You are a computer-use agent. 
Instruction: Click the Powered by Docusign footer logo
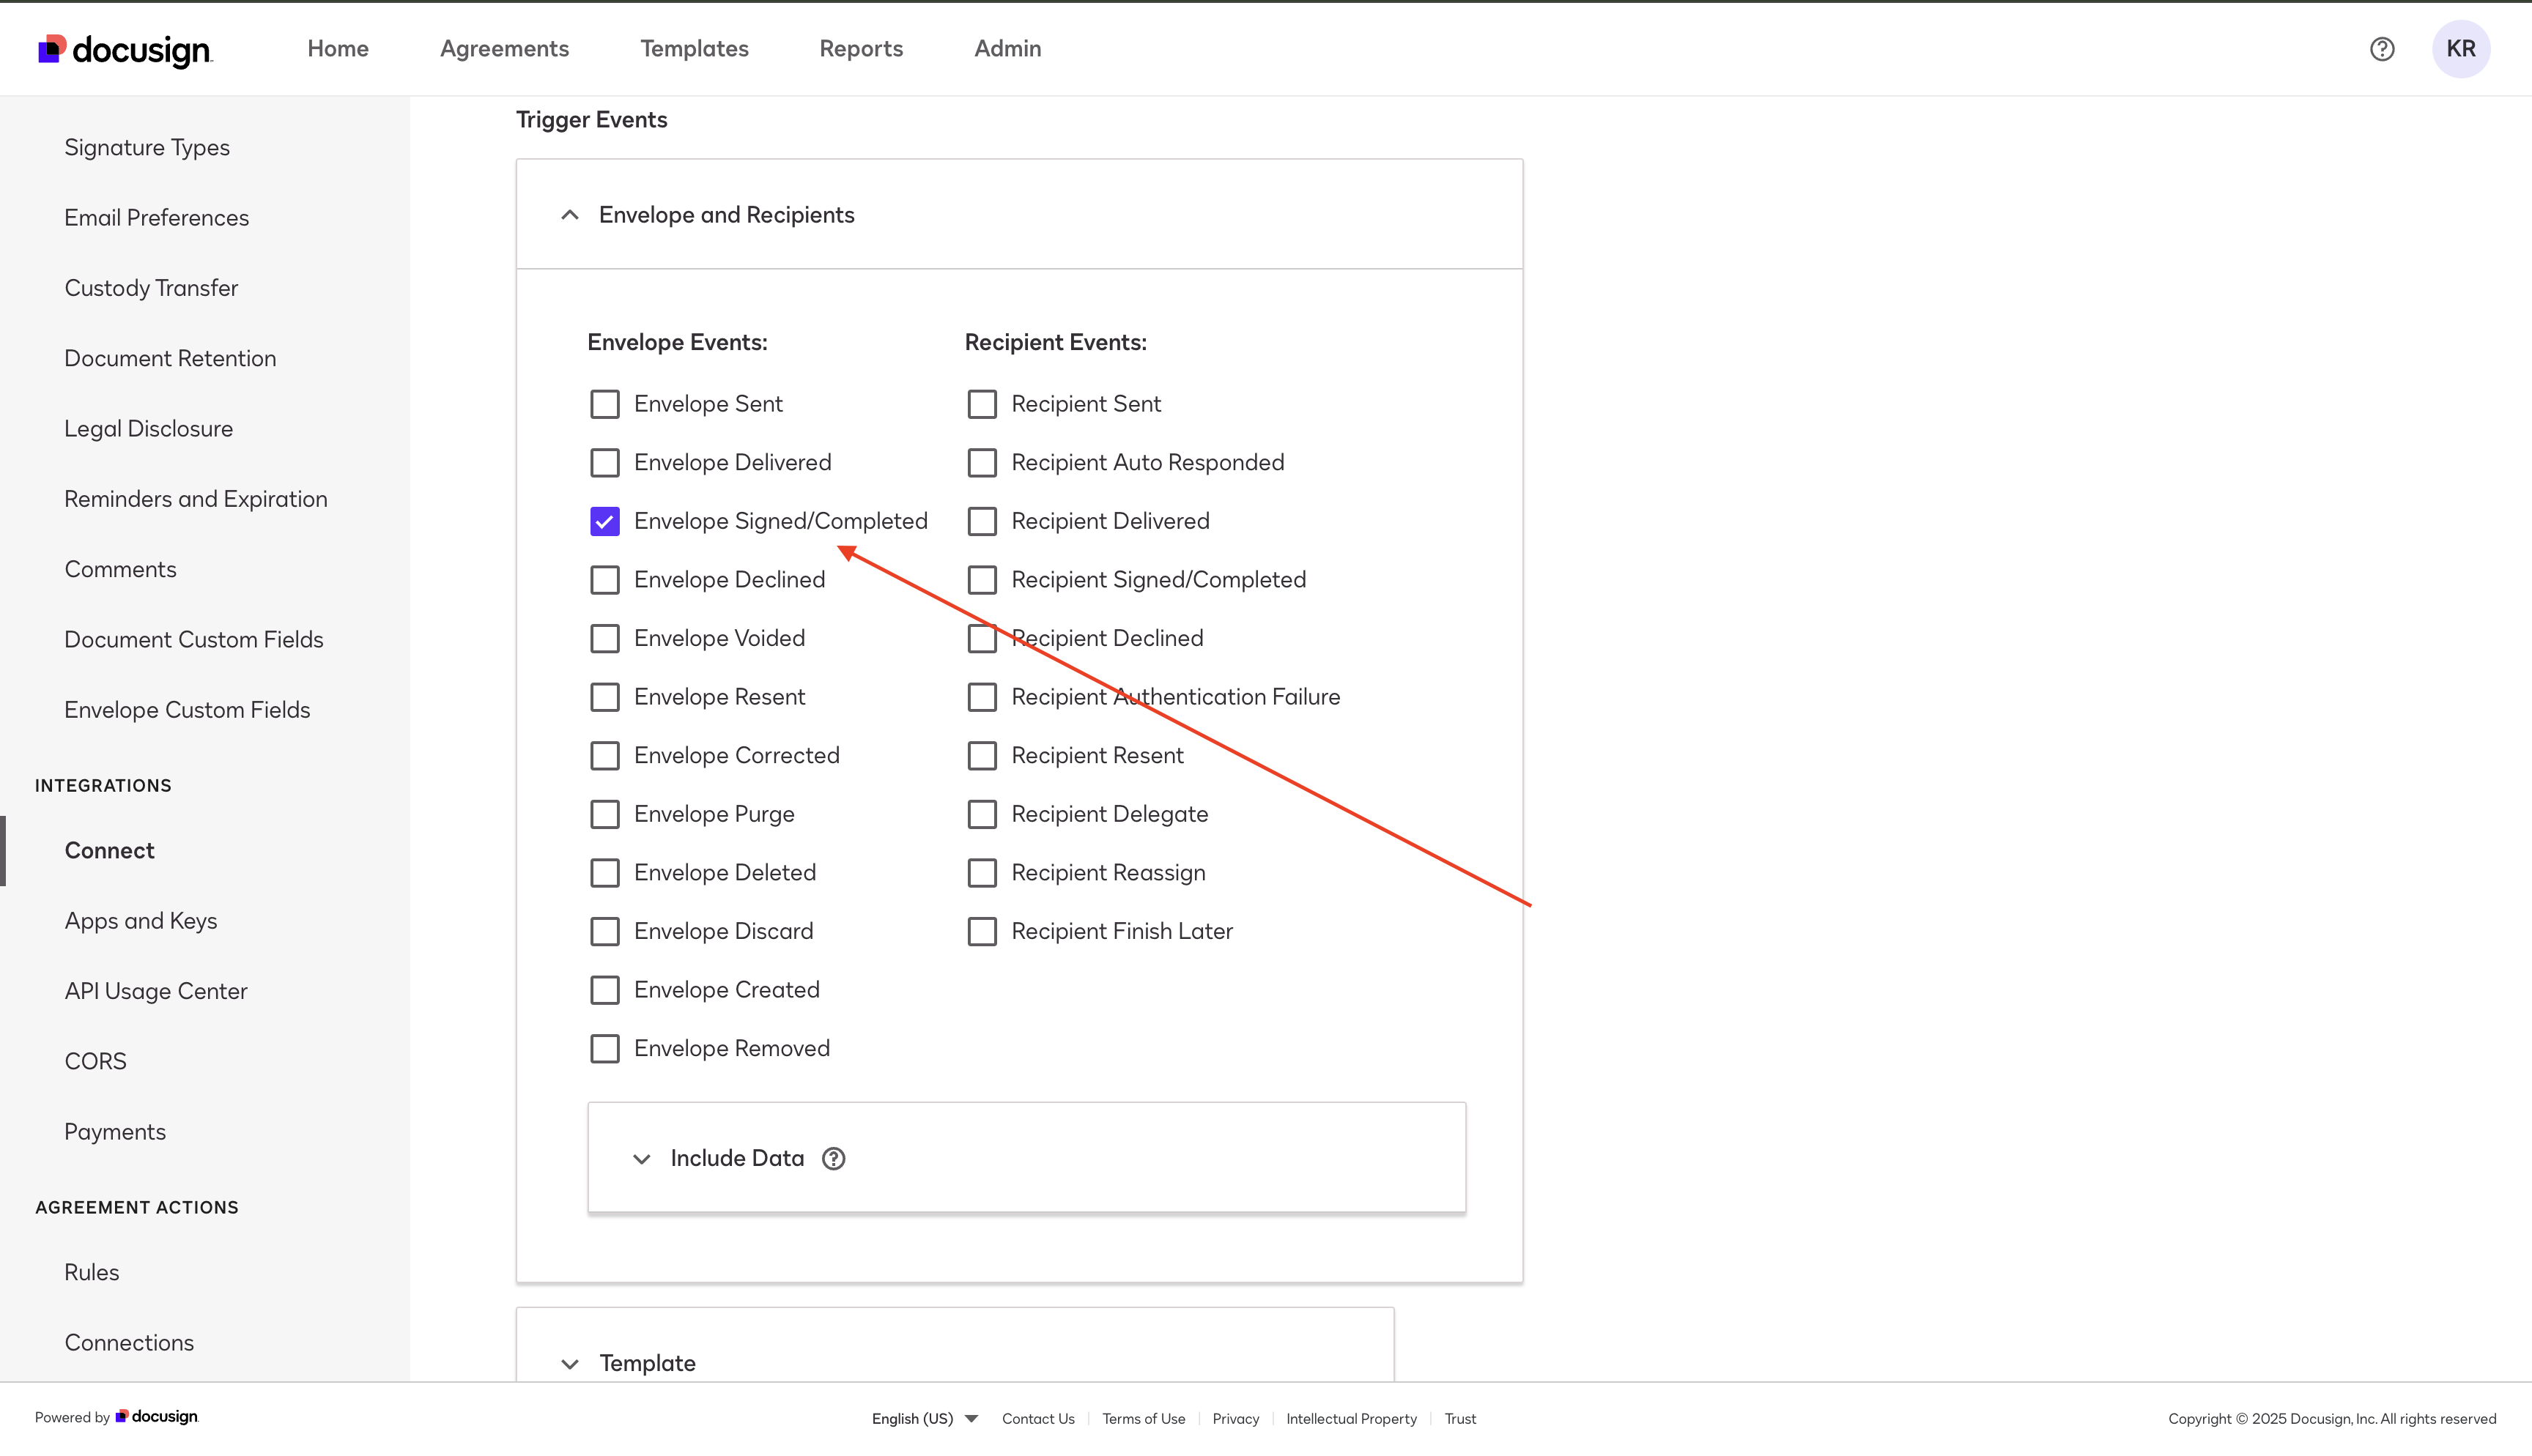(x=157, y=1417)
